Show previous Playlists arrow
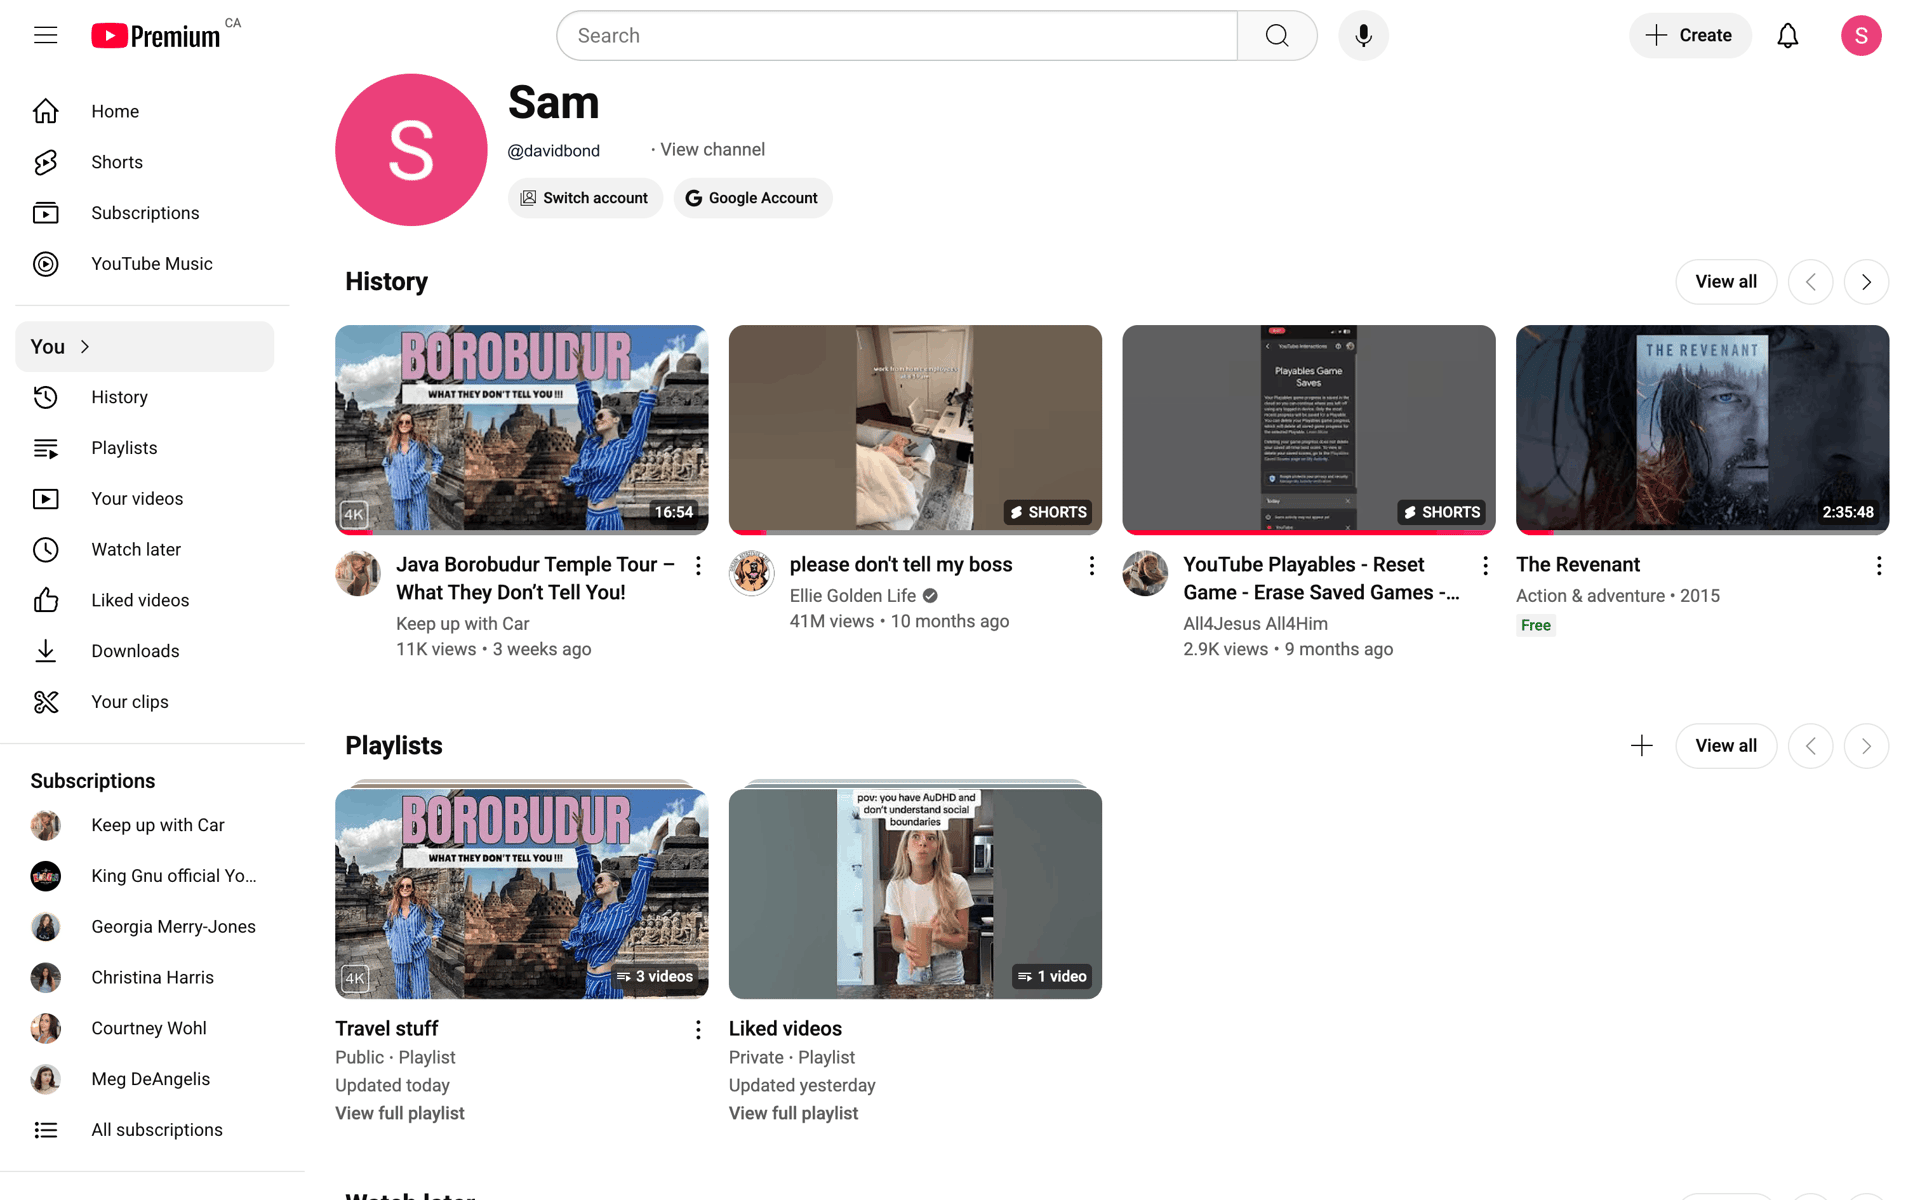The height and width of the screenshot is (1200, 1920). click(1811, 746)
